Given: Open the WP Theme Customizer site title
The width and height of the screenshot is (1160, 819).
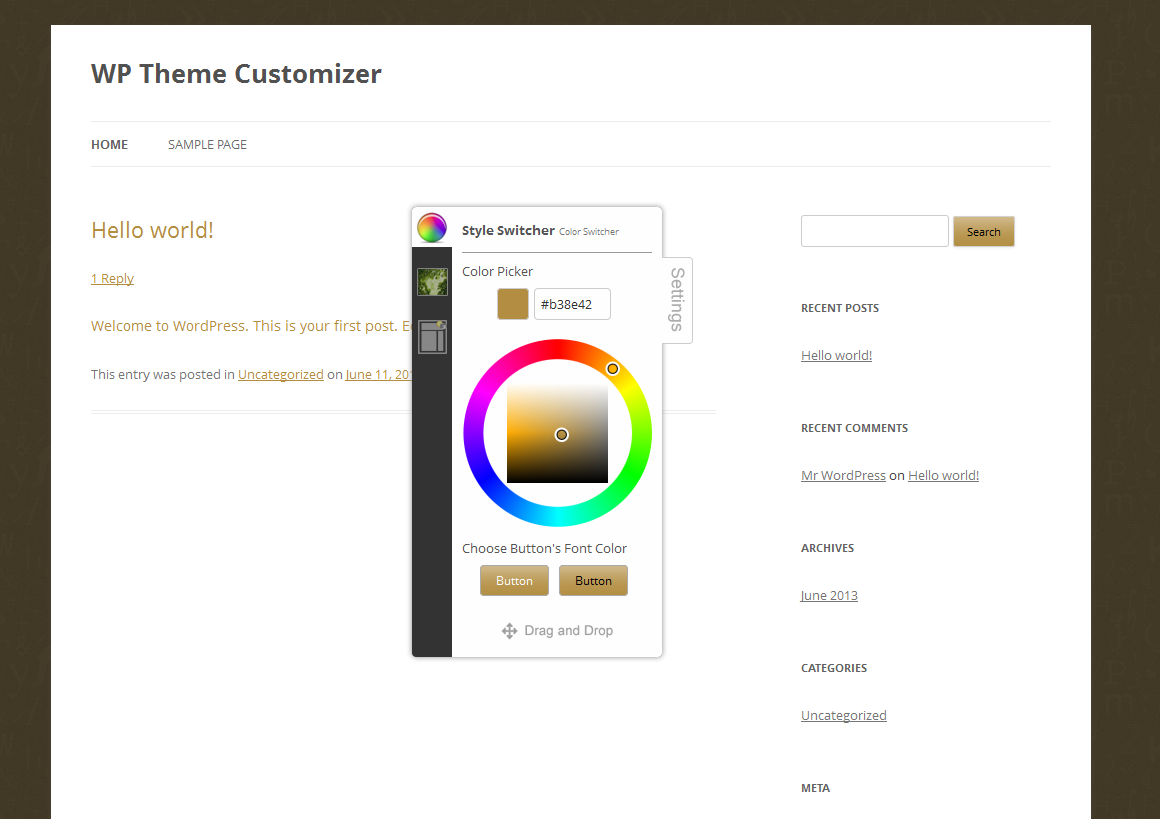Looking at the screenshot, I should click(236, 74).
